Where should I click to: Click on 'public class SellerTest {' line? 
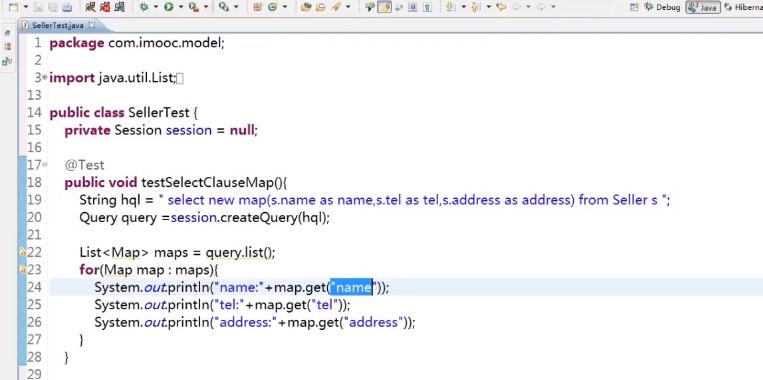(124, 113)
